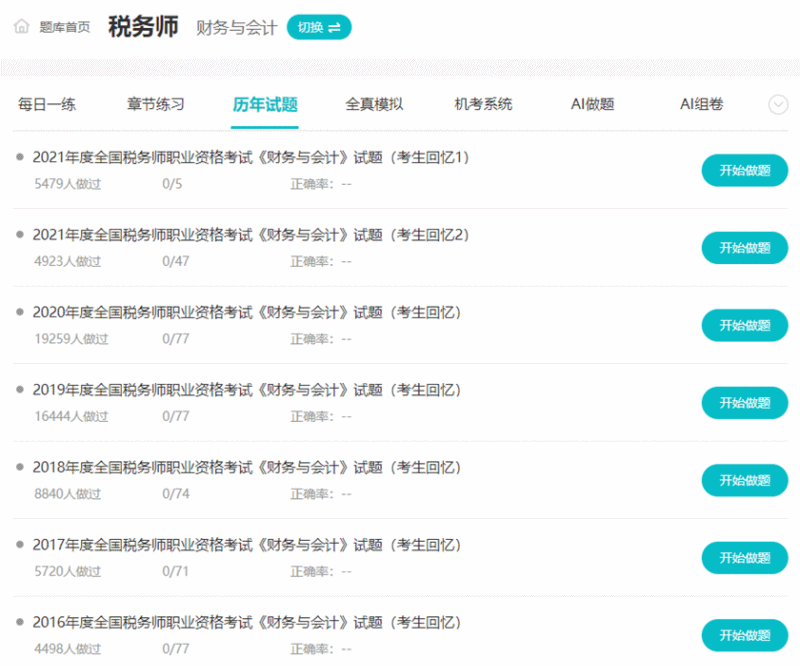This screenshot has height=666, width=800.
Task: Open the 2018年度 财务与会计 exam title link
Action: [247, 467]
